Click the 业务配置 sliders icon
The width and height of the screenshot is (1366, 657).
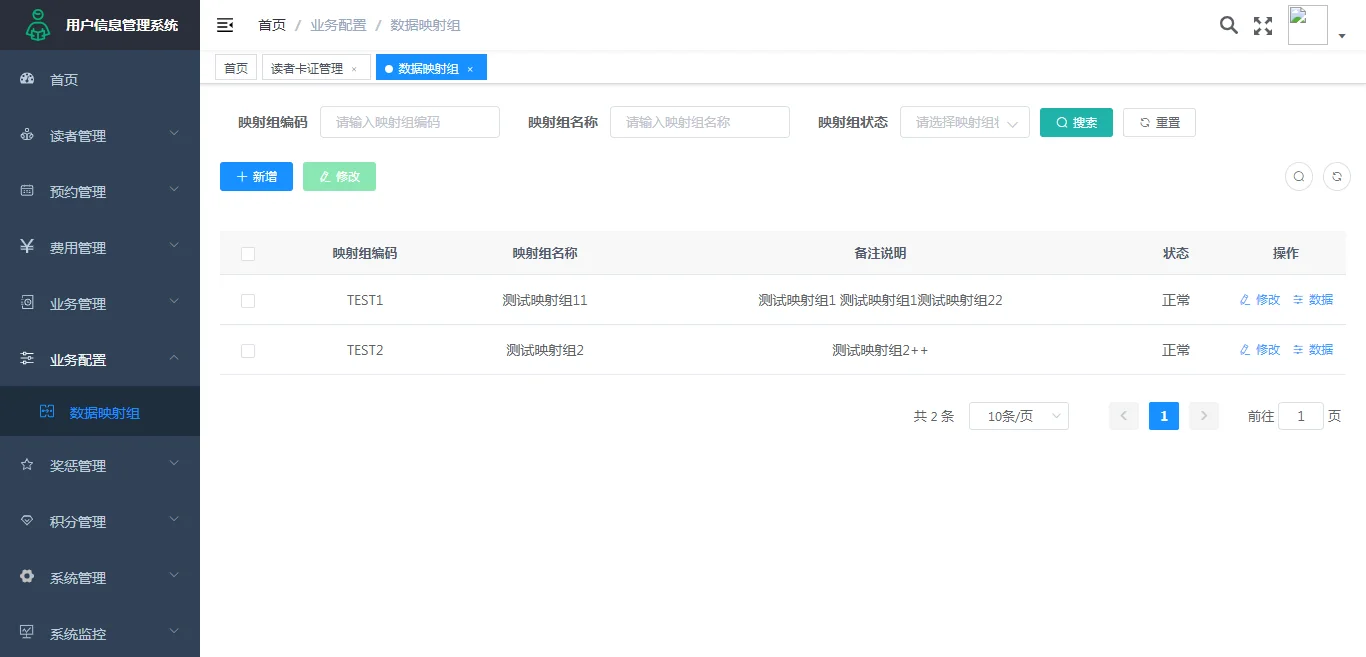(28, 359)
